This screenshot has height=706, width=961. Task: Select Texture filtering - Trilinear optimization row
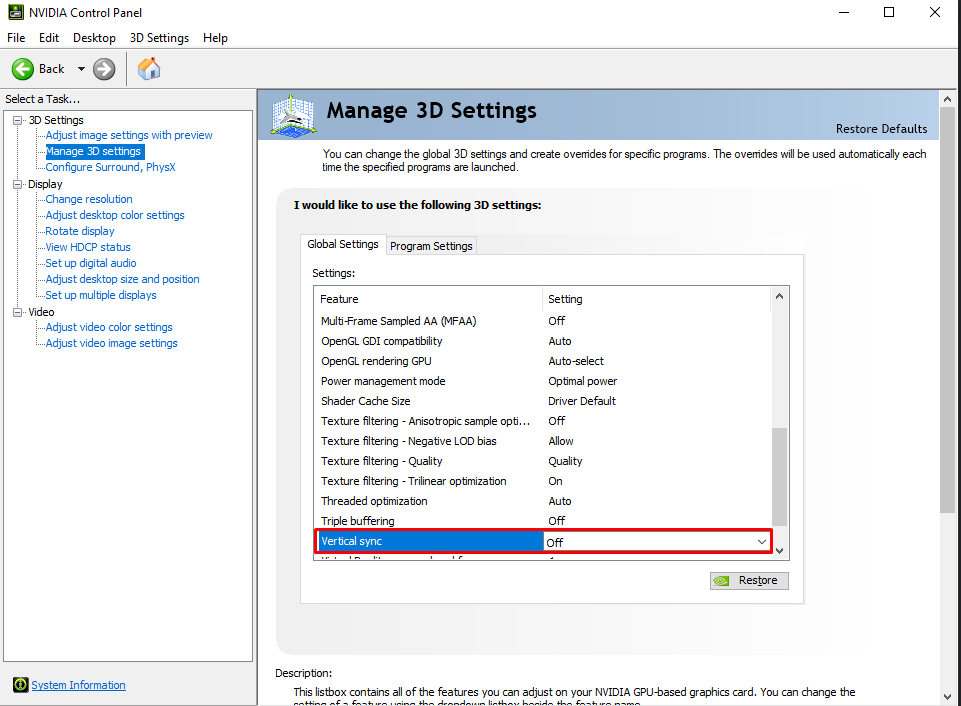pos(542,481)
